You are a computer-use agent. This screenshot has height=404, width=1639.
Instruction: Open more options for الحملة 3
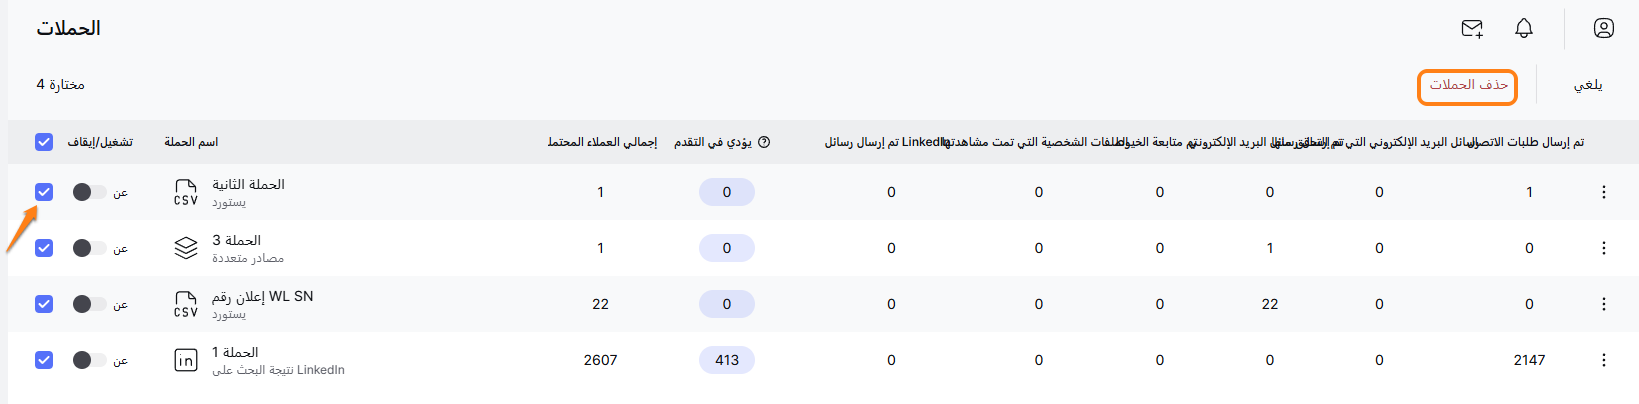(x=1604, y=248)
